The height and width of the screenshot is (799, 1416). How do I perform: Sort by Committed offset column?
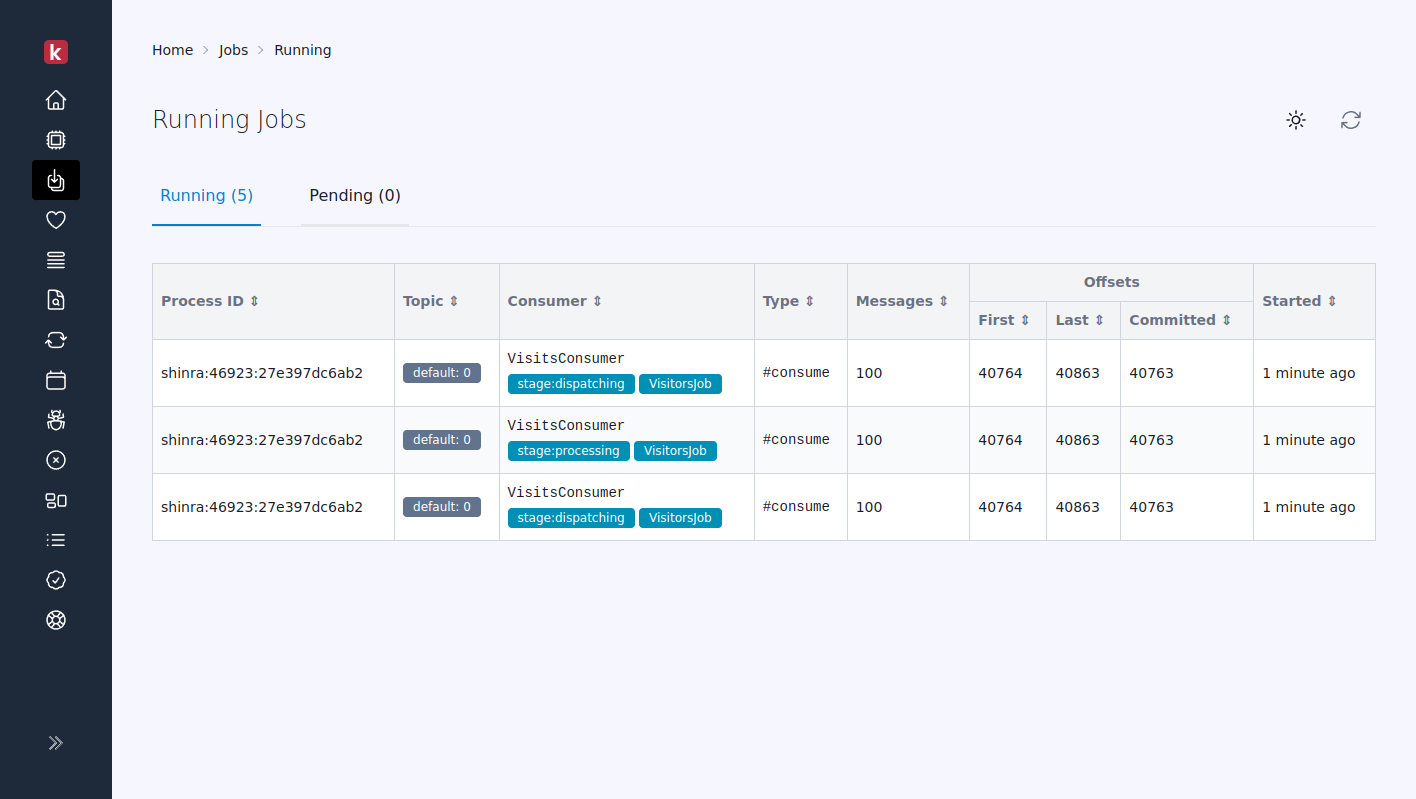1180,320
